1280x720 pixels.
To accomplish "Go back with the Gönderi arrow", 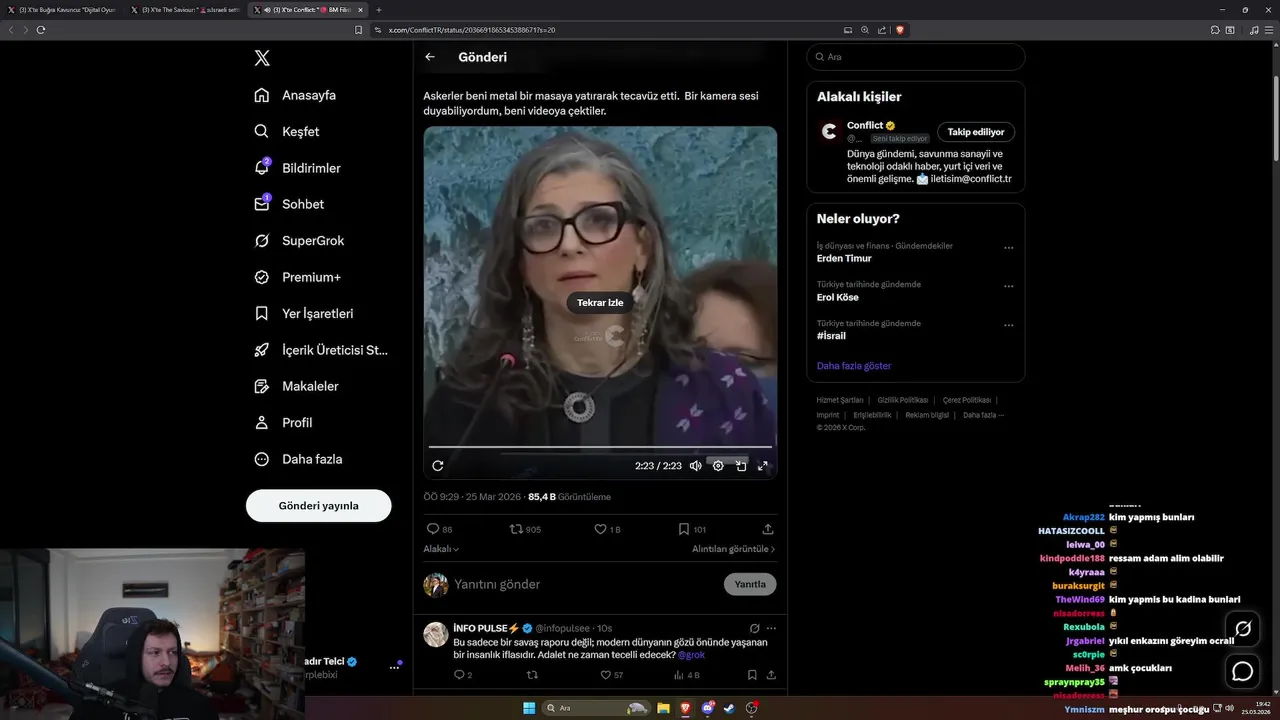I will pos(430,57).
